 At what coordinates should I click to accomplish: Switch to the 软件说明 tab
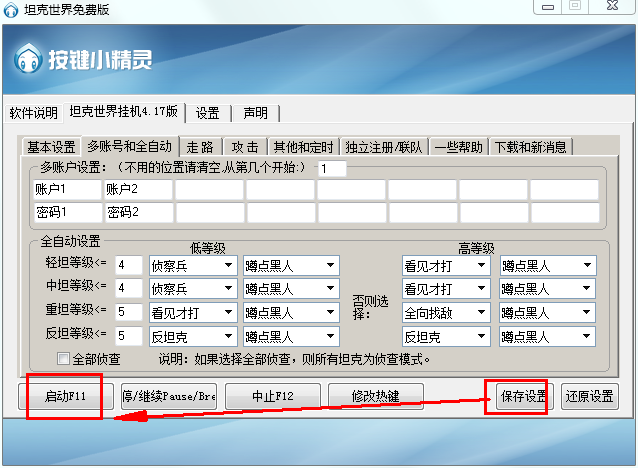34,112
